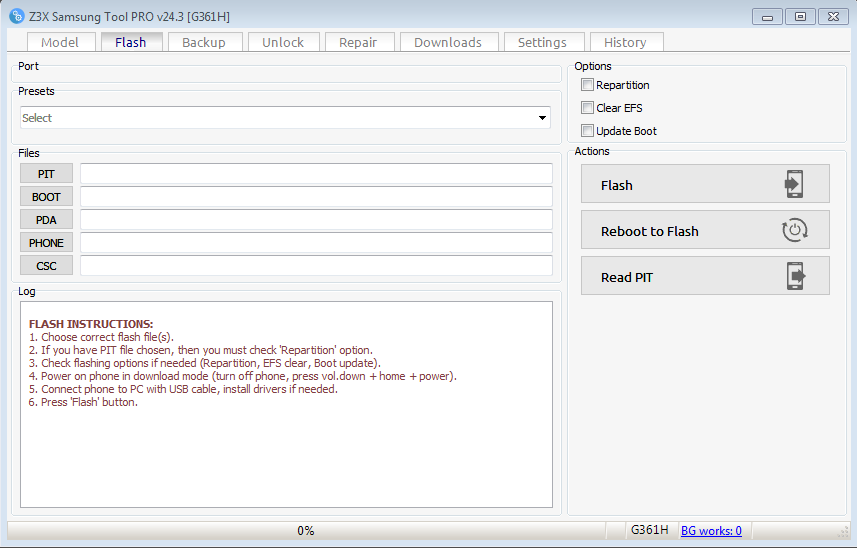Click log line 'Check flashing options if needed'
The width and height of the screenshot is (857, 548).
pos(204,363)
